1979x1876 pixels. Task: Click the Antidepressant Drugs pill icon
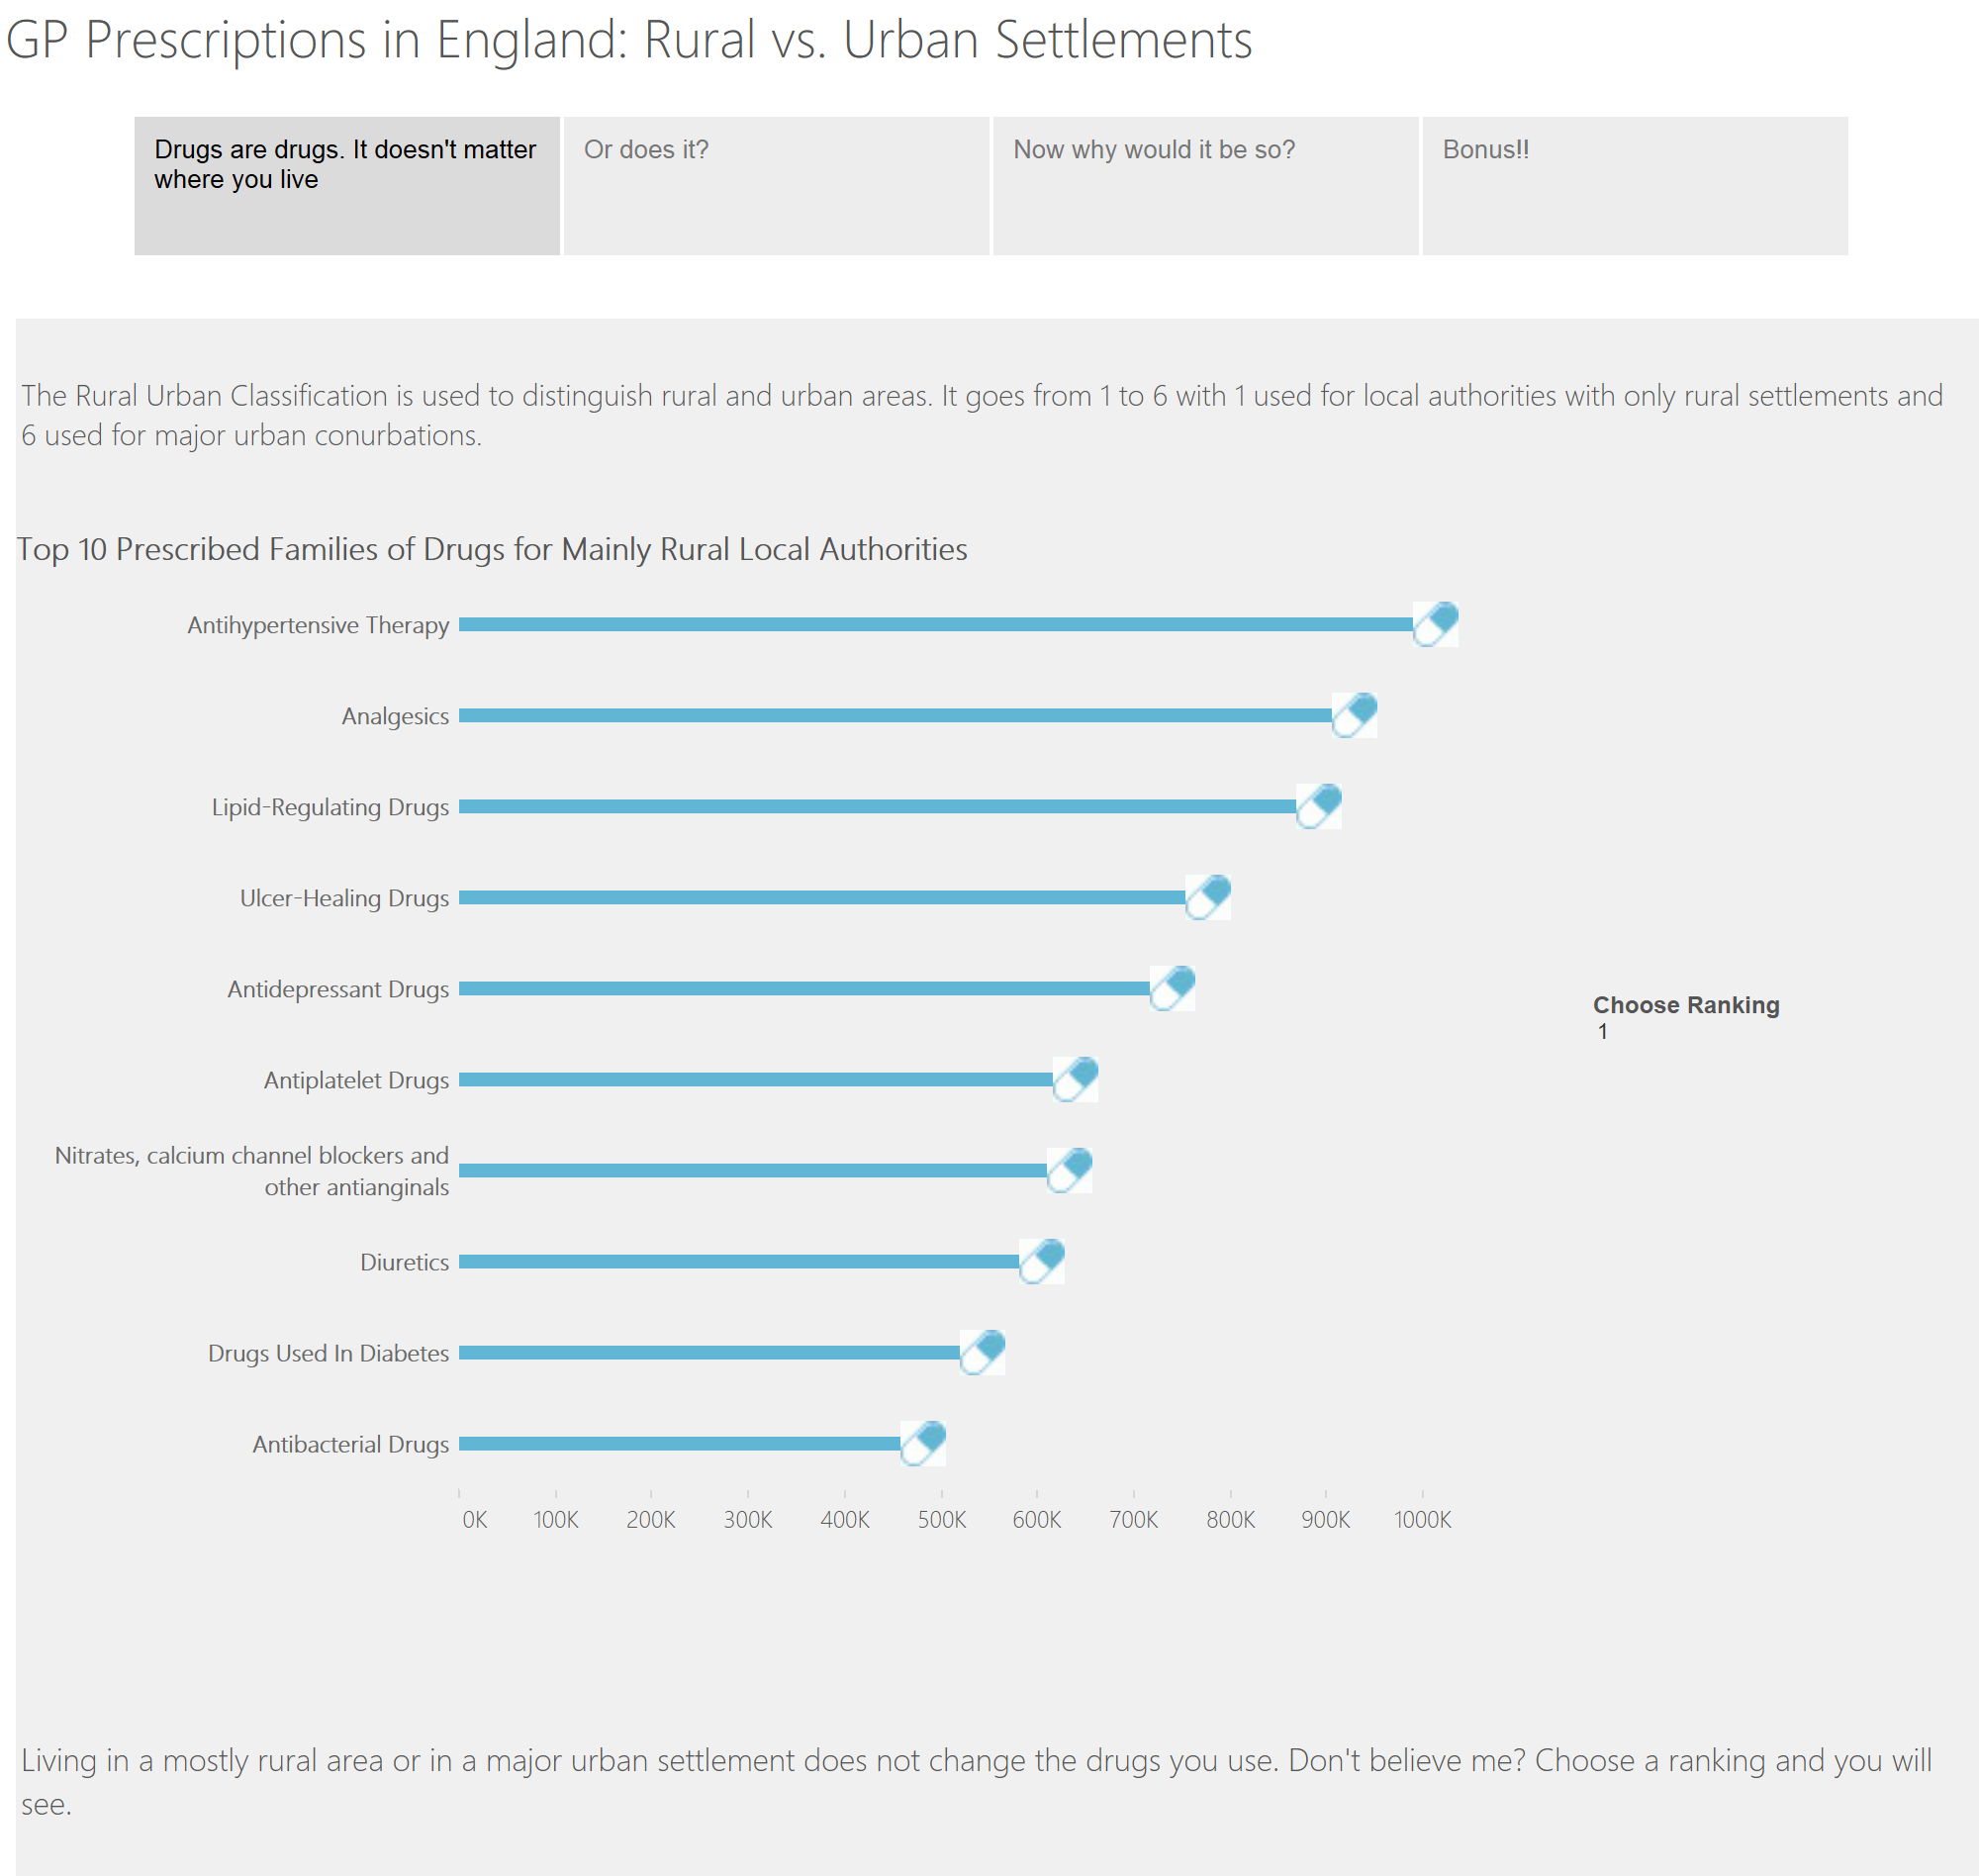(x=1172, y=988)
